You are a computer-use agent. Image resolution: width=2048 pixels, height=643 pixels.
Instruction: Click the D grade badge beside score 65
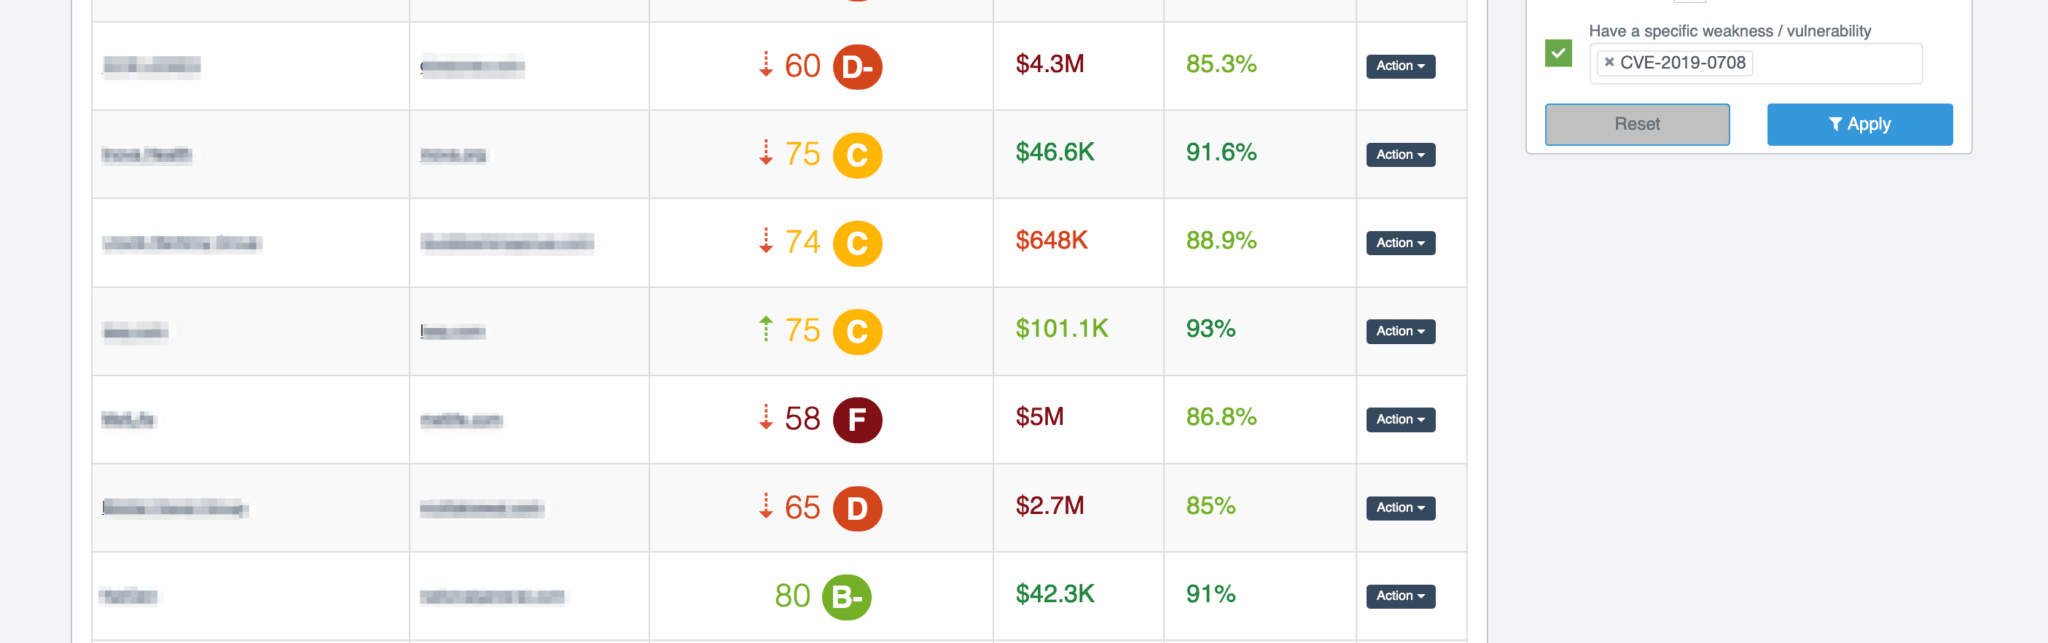[x=857, y=509]
